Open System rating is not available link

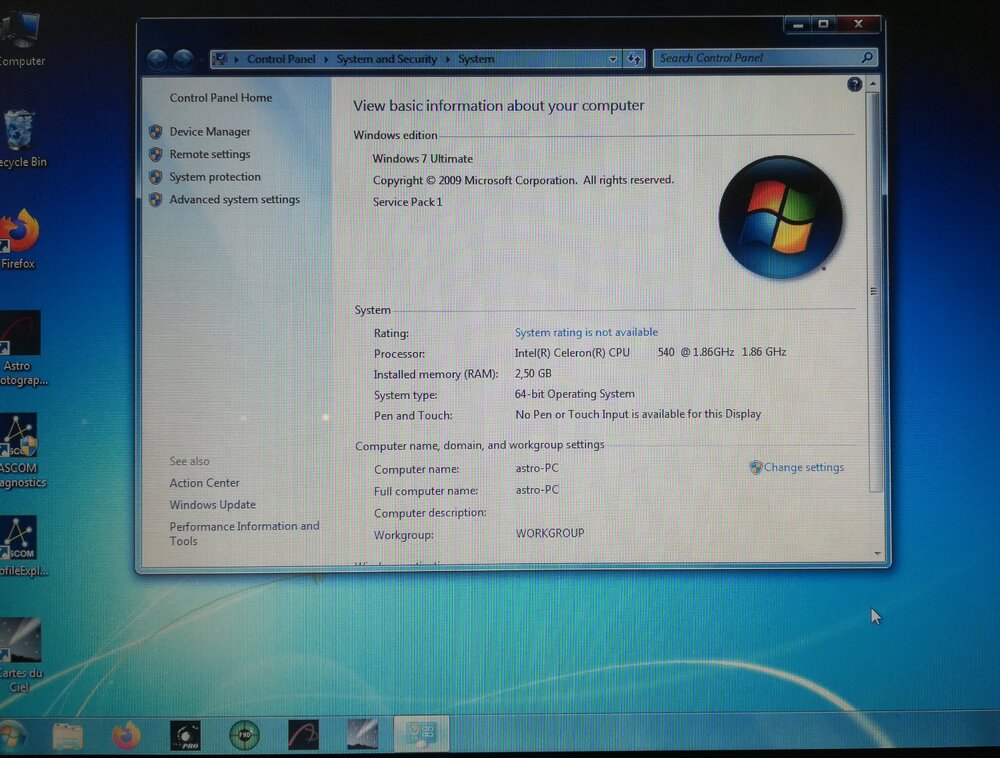pyautogui.click(x=586, y=332)
